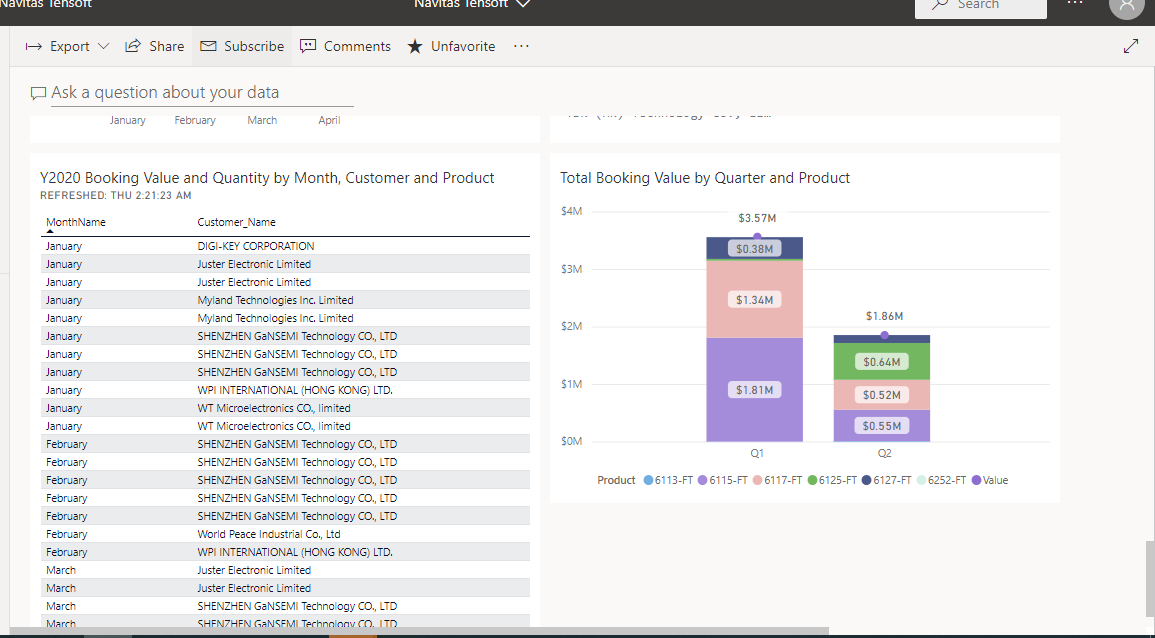Viewport: 1155px width, 638px height.
Task: Click 6252-FT legend color swatch
Action: point(921,480)
